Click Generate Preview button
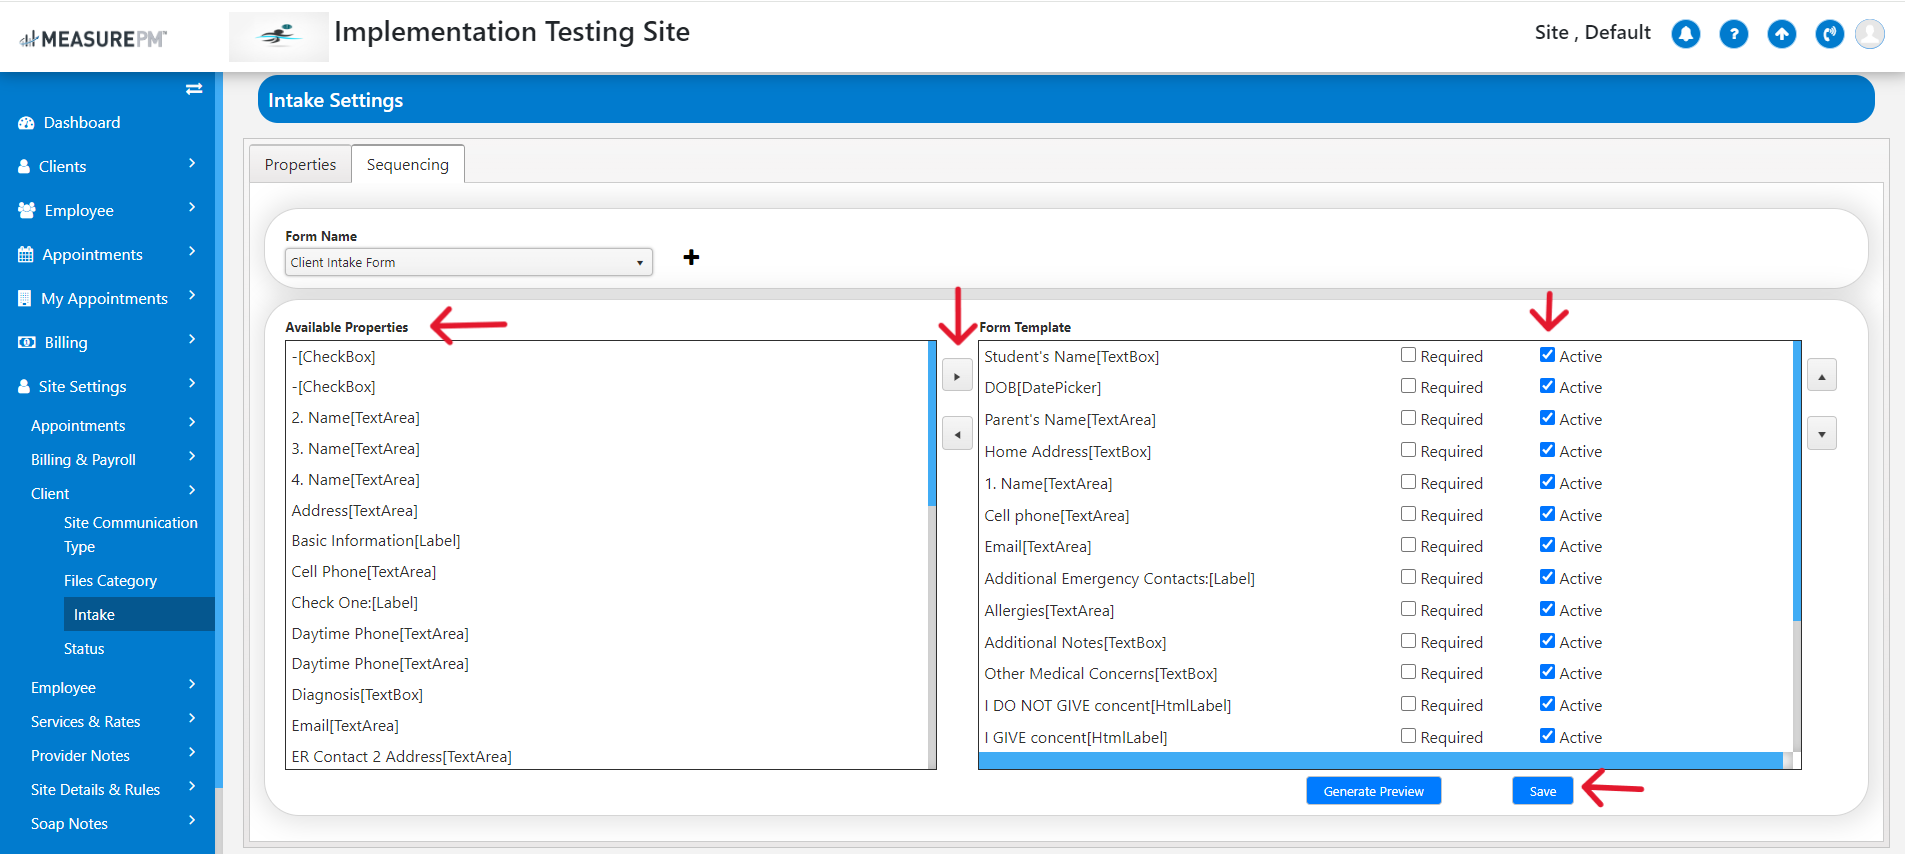Screen dimensions: 1905x854 click(1373, 791)
